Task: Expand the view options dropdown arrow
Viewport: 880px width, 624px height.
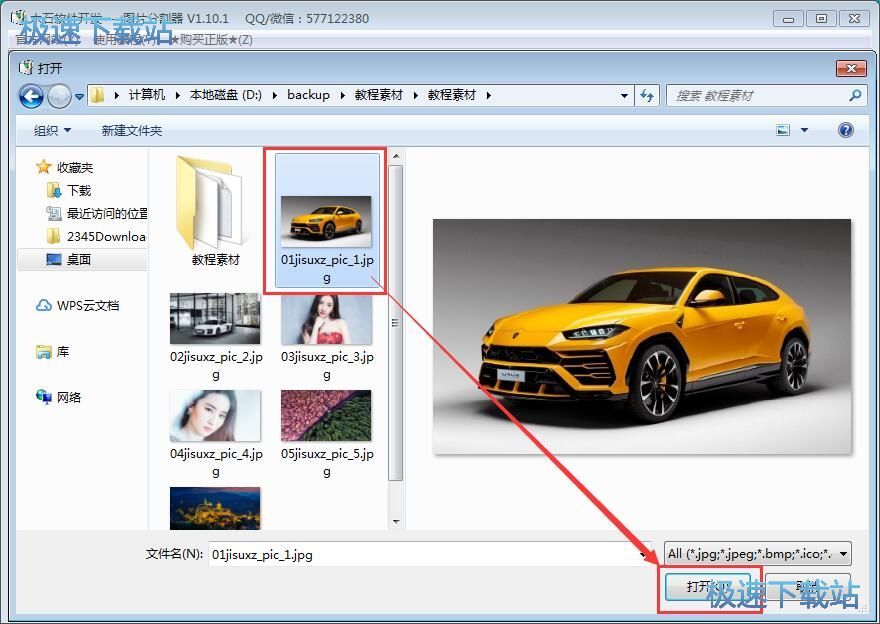Action: (x=804, y=130)
